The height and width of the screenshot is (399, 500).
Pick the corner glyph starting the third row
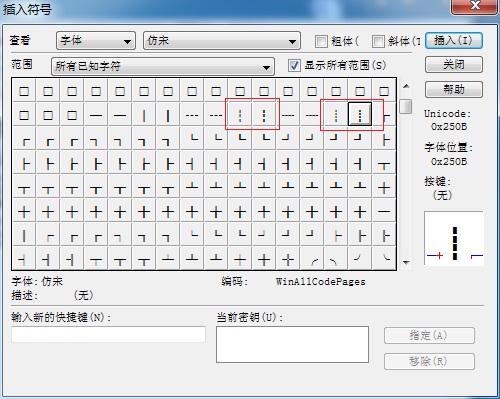(x=24, y=139)
